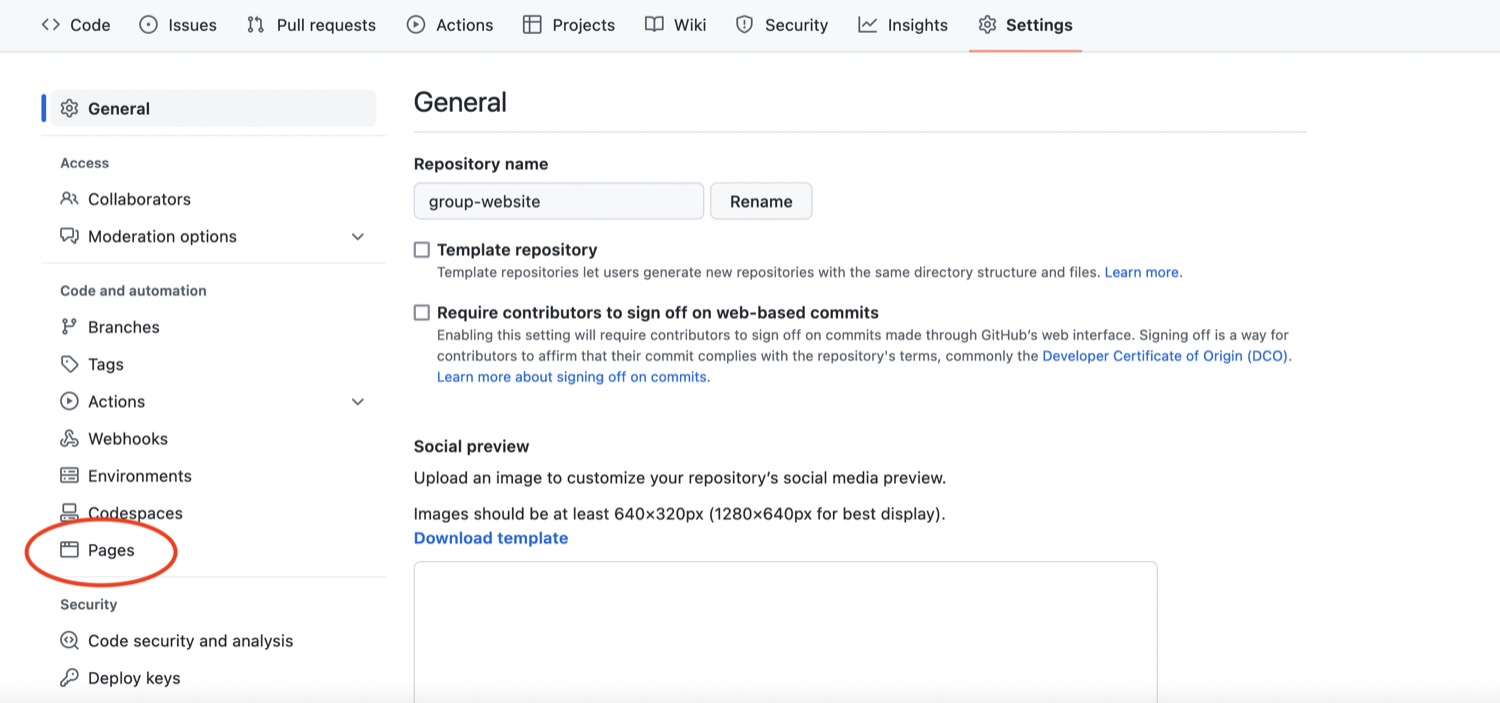Click the gear icon beside General in sidebar

point(69,108)
